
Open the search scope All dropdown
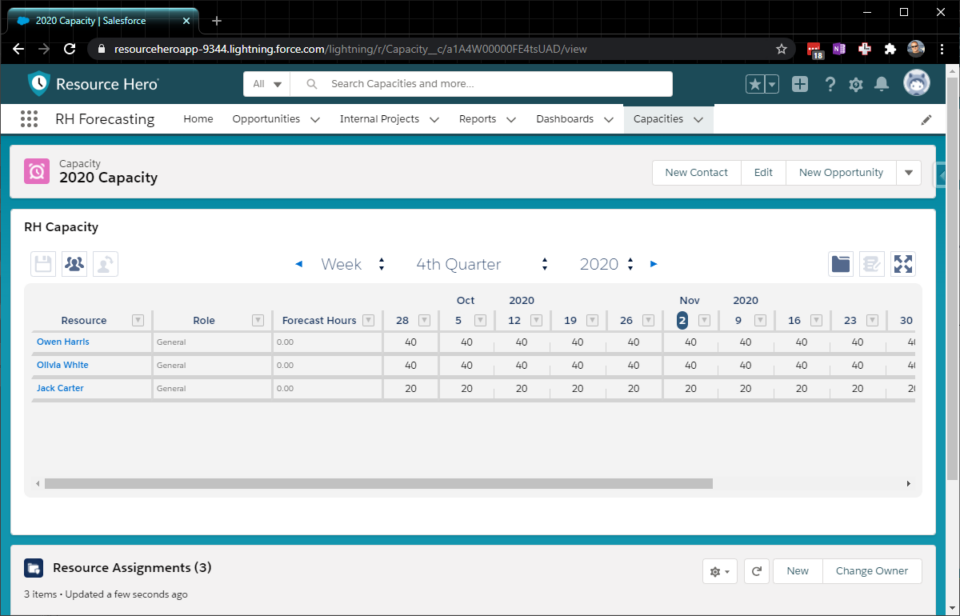pyautogui.click(x=267, y=84)
